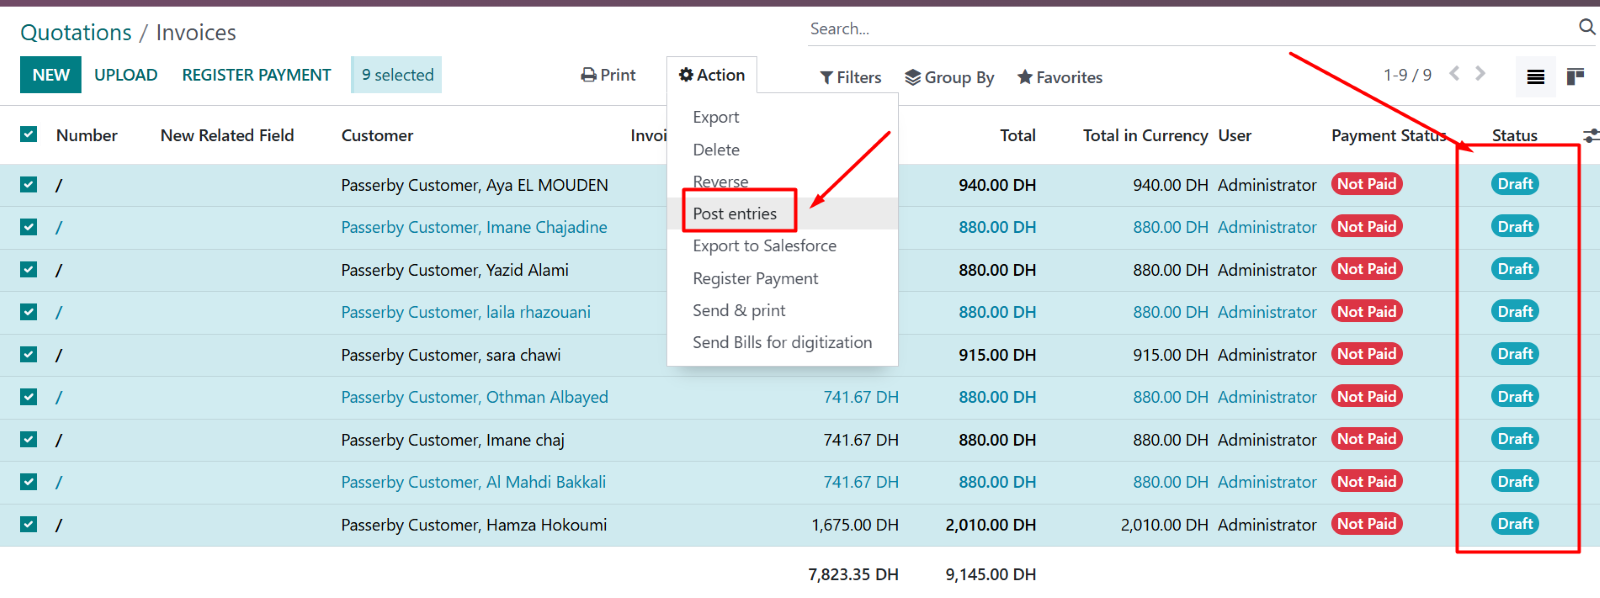Open Passerby Customer, Aya EL MOUDEN record

[x=474, y=185]
